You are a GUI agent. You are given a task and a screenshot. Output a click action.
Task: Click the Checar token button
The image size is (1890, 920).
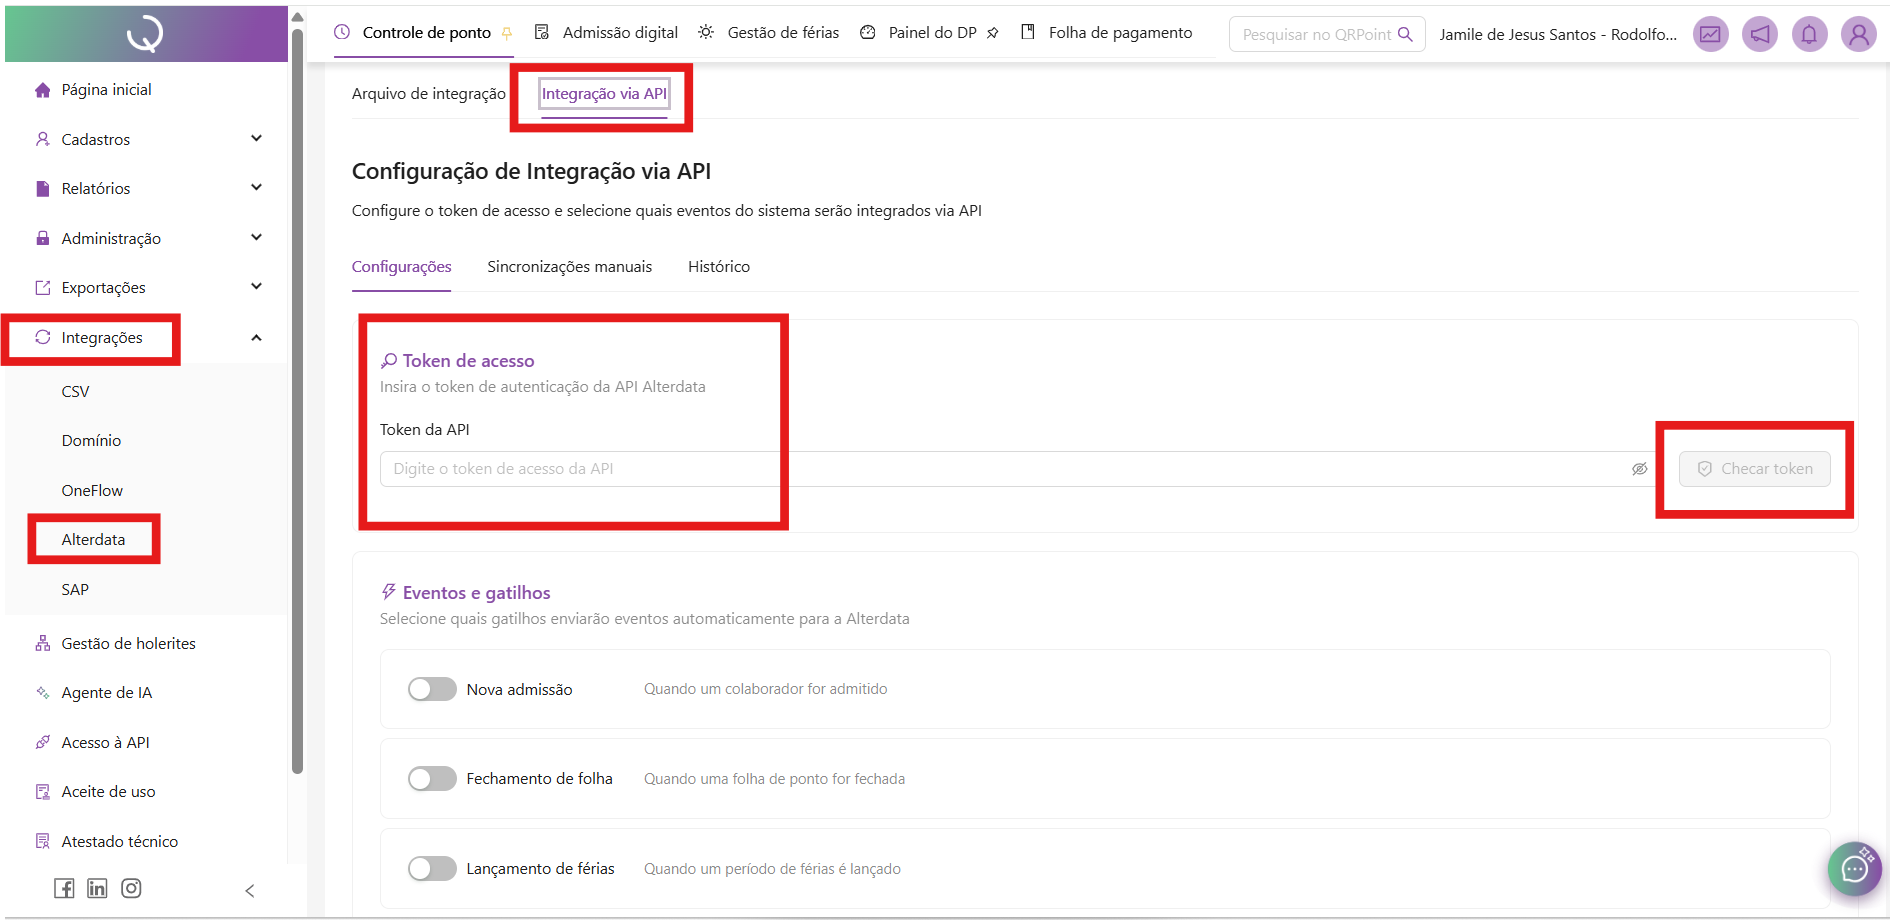pyautogui.click(x=1755, y=469)
